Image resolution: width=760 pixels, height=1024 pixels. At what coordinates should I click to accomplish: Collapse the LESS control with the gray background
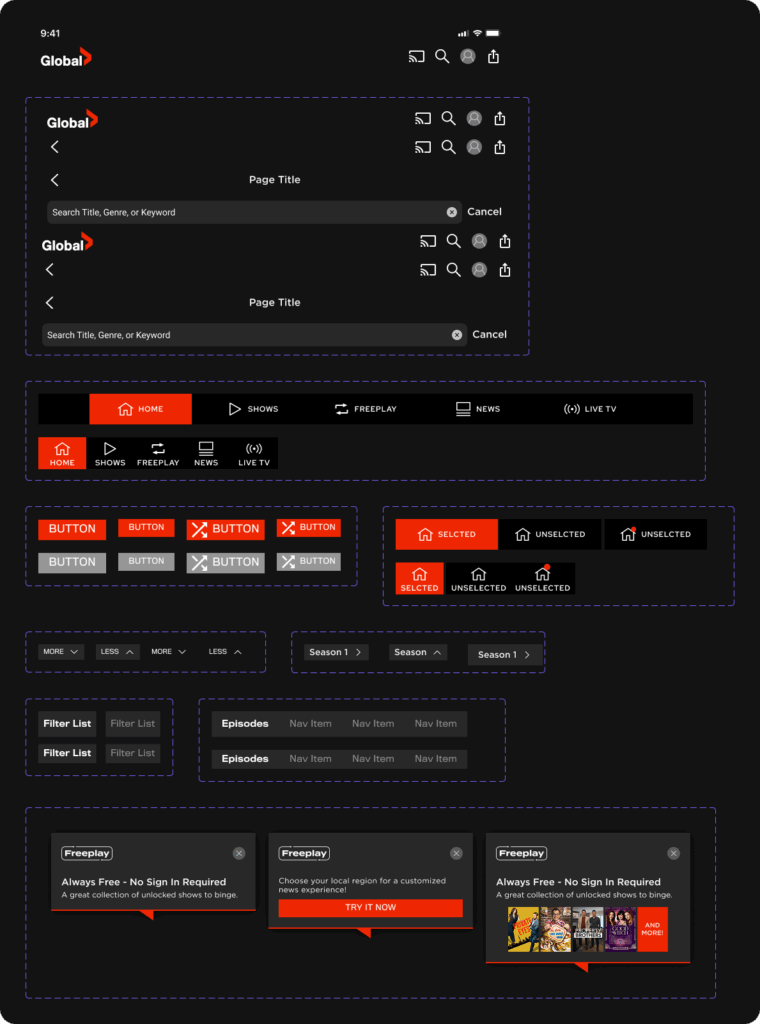click(x=117, y=652)
